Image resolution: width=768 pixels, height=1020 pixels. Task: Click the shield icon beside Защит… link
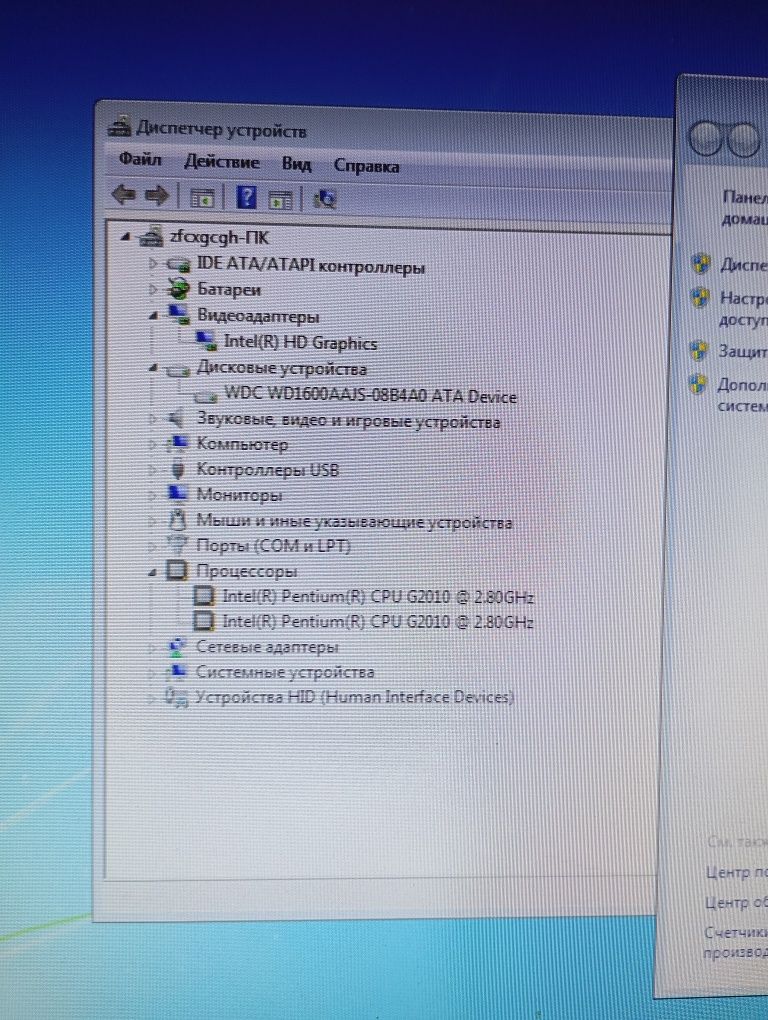[x=698, y=351]
